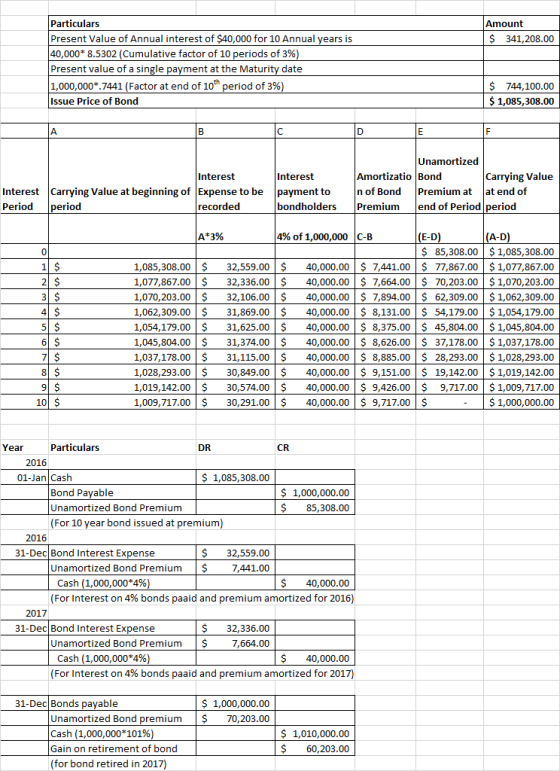560x771 pixels.
Task: Select the (For 10 year bond issued at premium) note
Action: [137, 523]
